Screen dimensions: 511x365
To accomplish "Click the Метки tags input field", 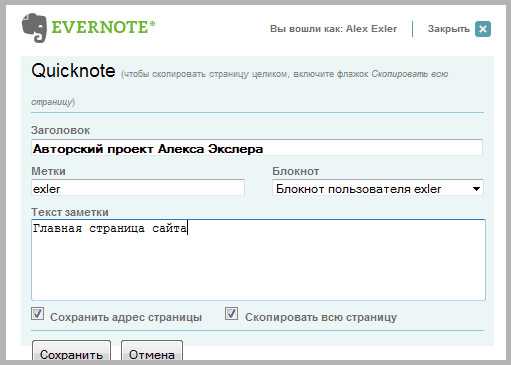I will 138,188.
